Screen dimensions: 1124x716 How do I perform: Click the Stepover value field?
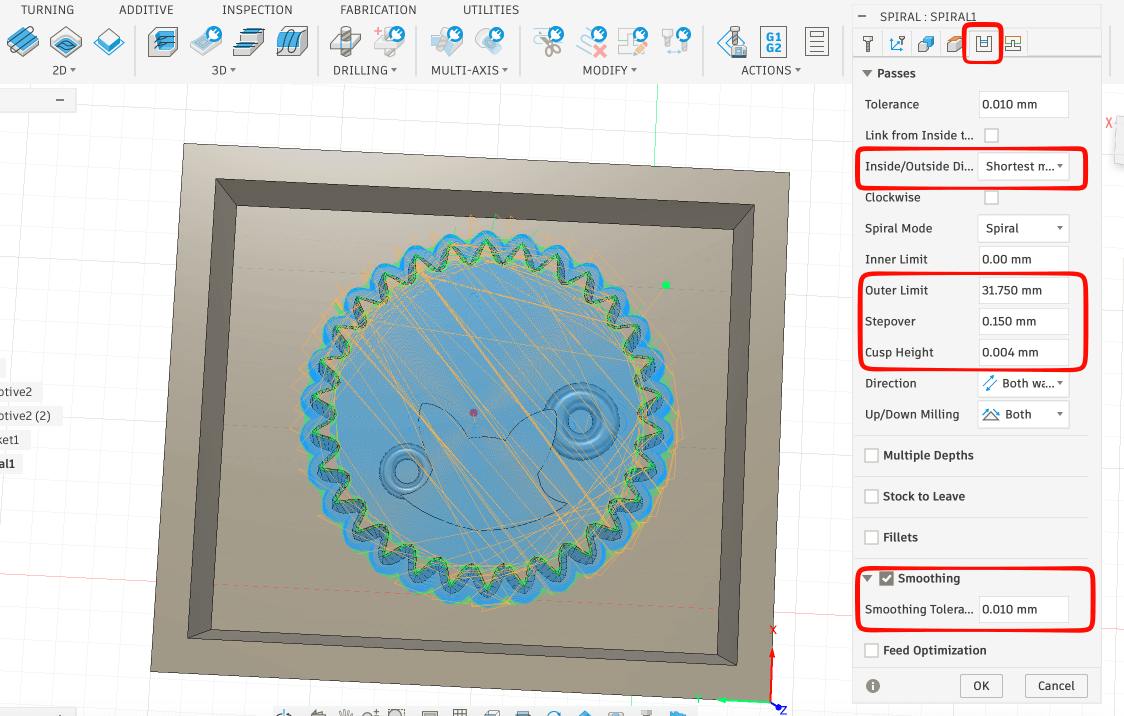pos(1023,321)
